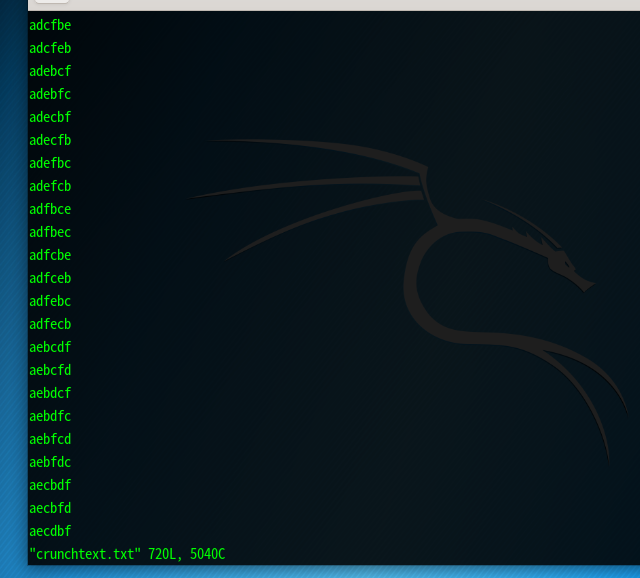This screenshot has height=578, width=640.
Task: Click the line 'aecbfd'
Action: click(50, 508)
